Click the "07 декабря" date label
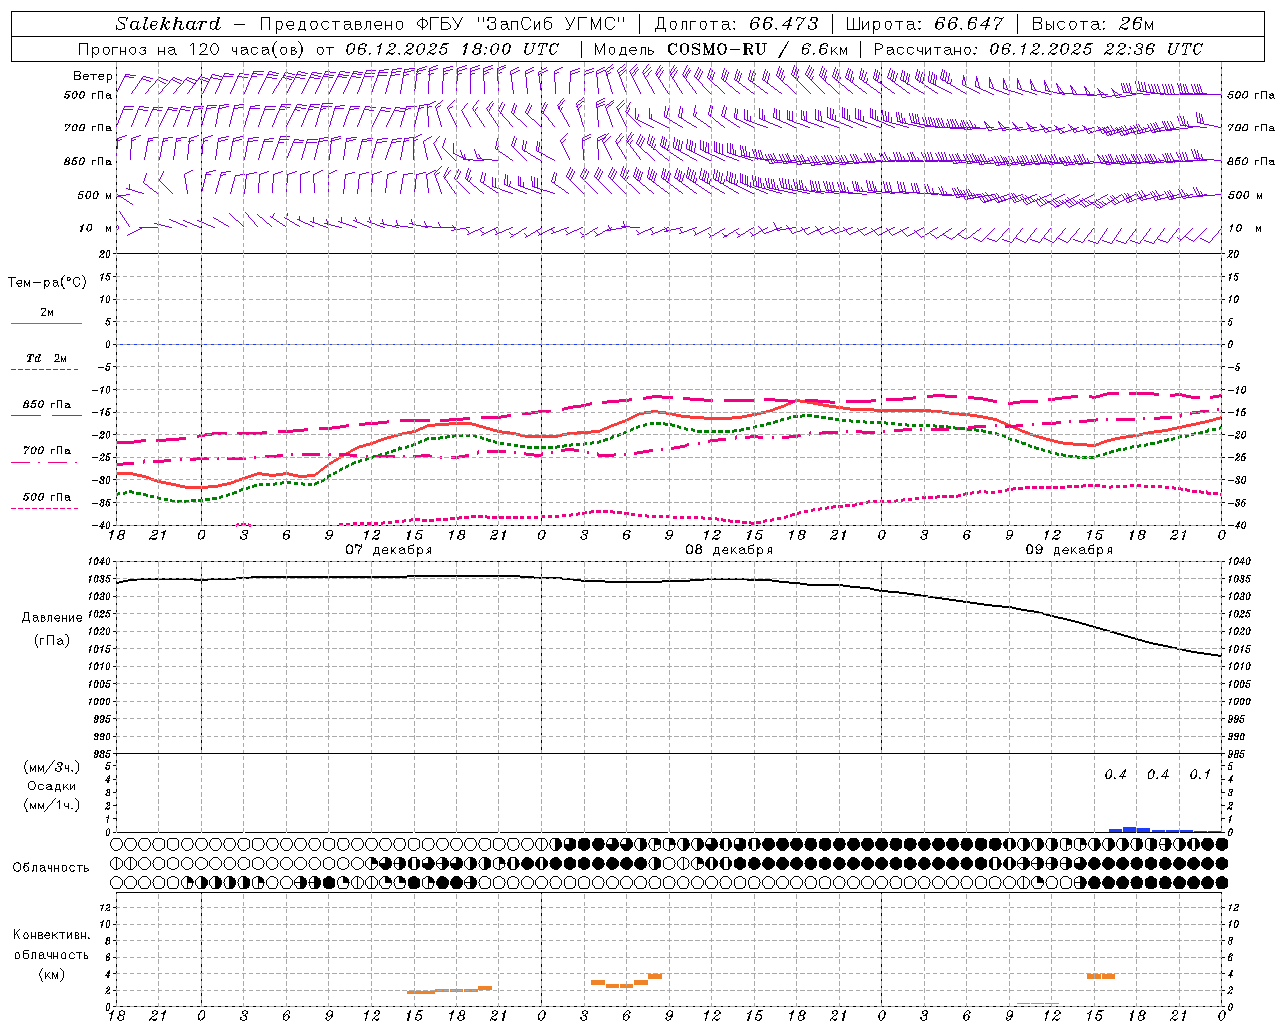The image size is (1280, 1024). click(x=389, y=550)
